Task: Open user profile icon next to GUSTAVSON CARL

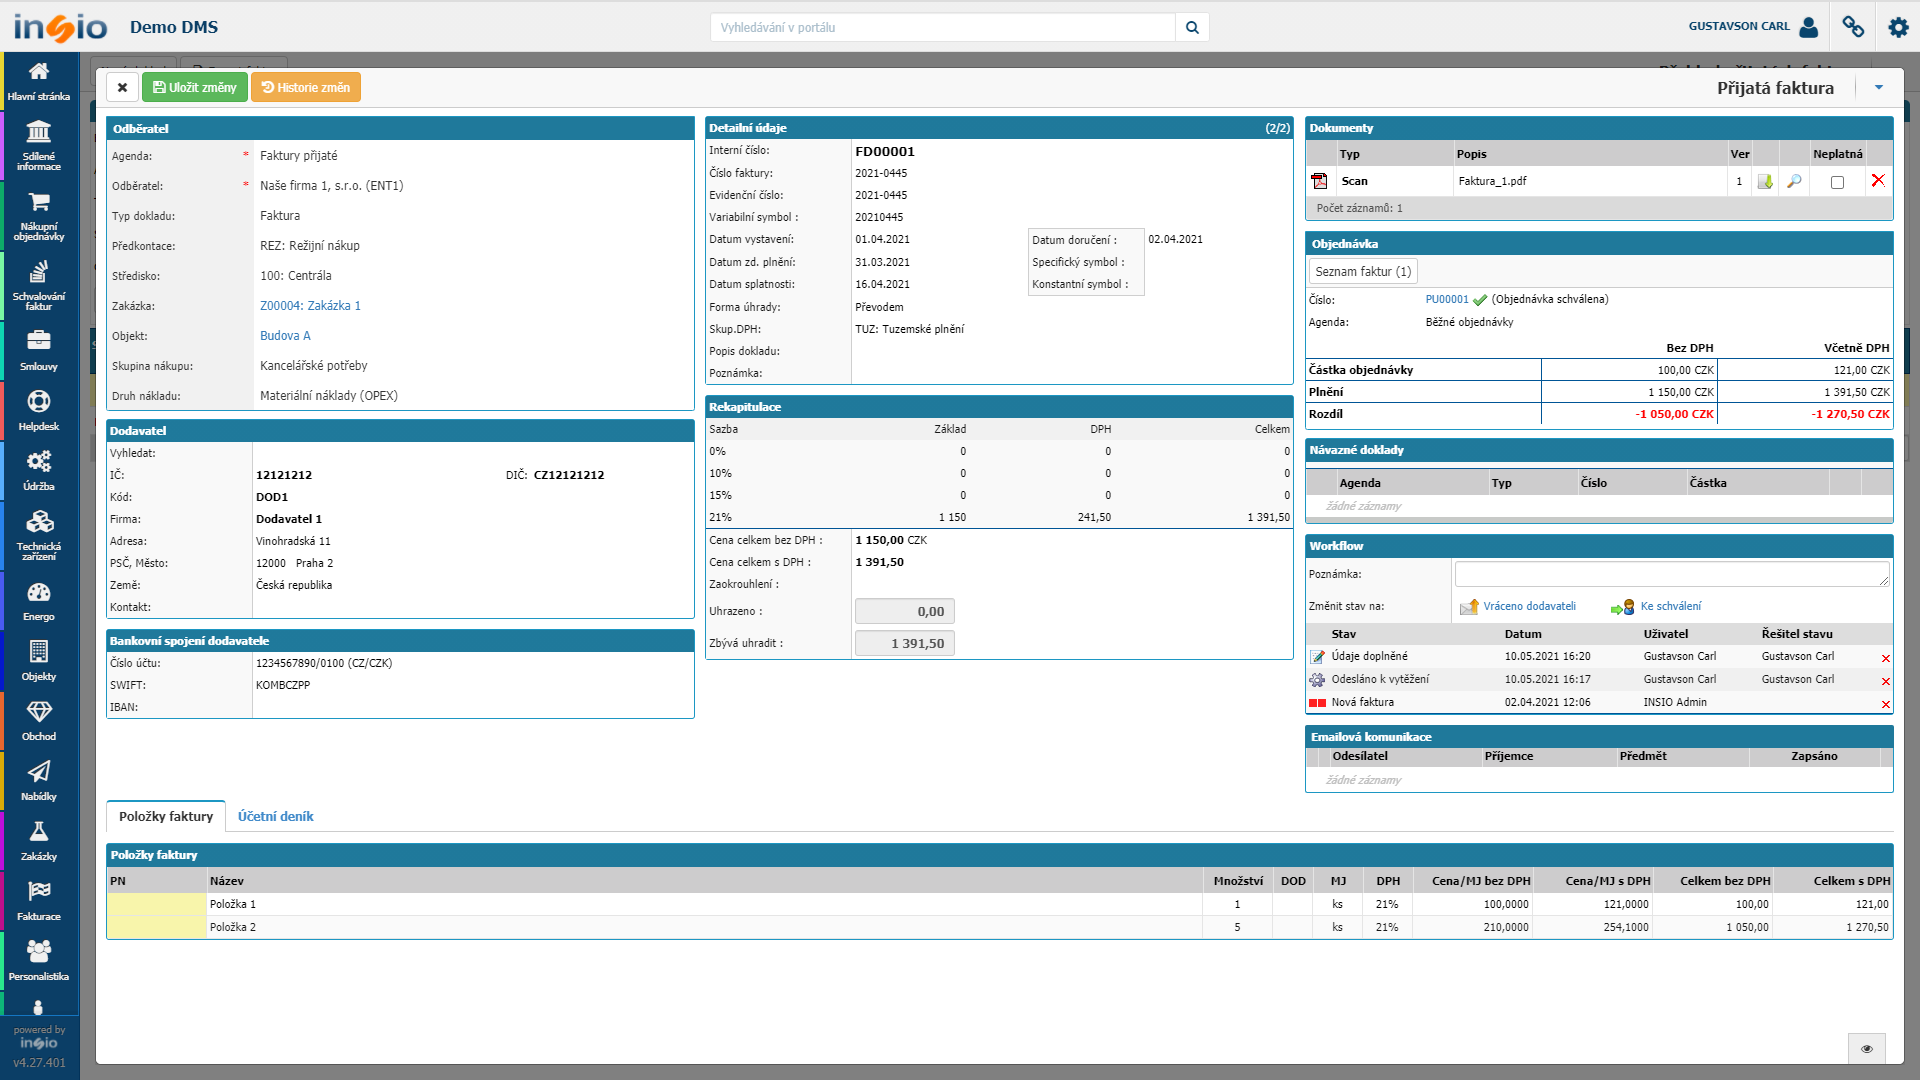Action: [x=1808, y=27]
